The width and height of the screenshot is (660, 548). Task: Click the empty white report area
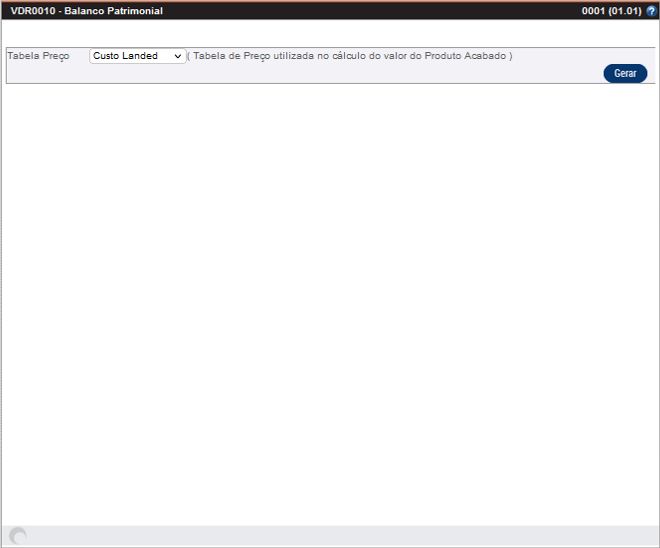pyautogui.click(x=330, y=300)
